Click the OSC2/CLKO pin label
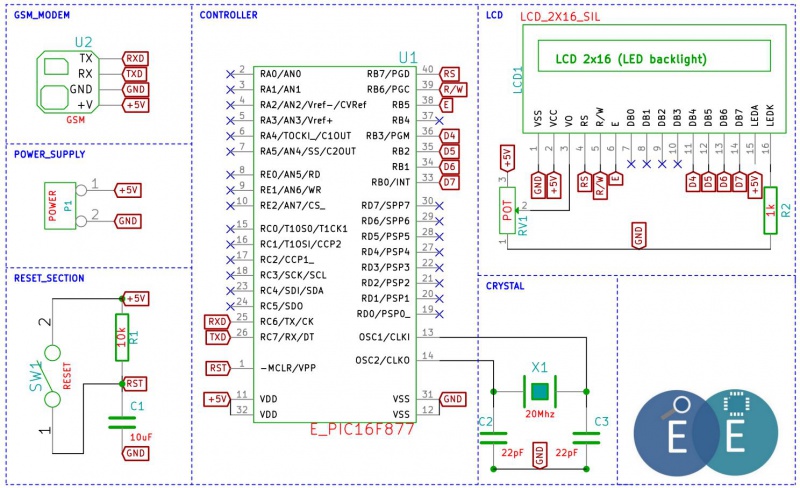This screenshot has width=800, height=488. (383, 360)
